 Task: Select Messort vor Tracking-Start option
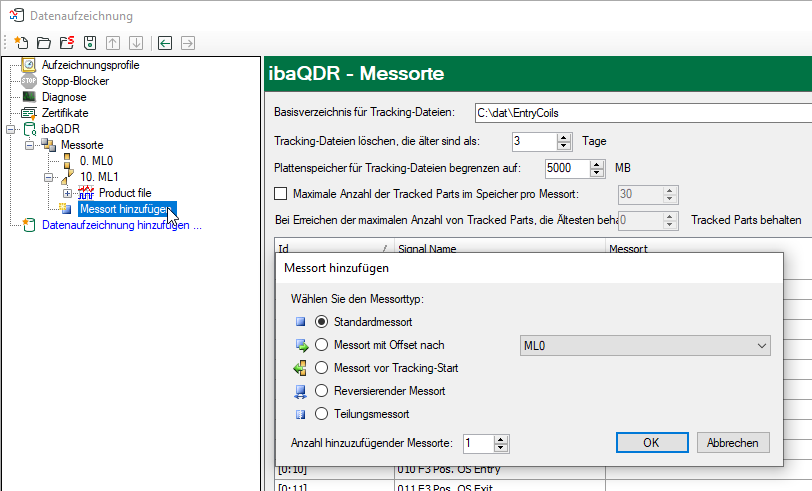tap(322, 368)
